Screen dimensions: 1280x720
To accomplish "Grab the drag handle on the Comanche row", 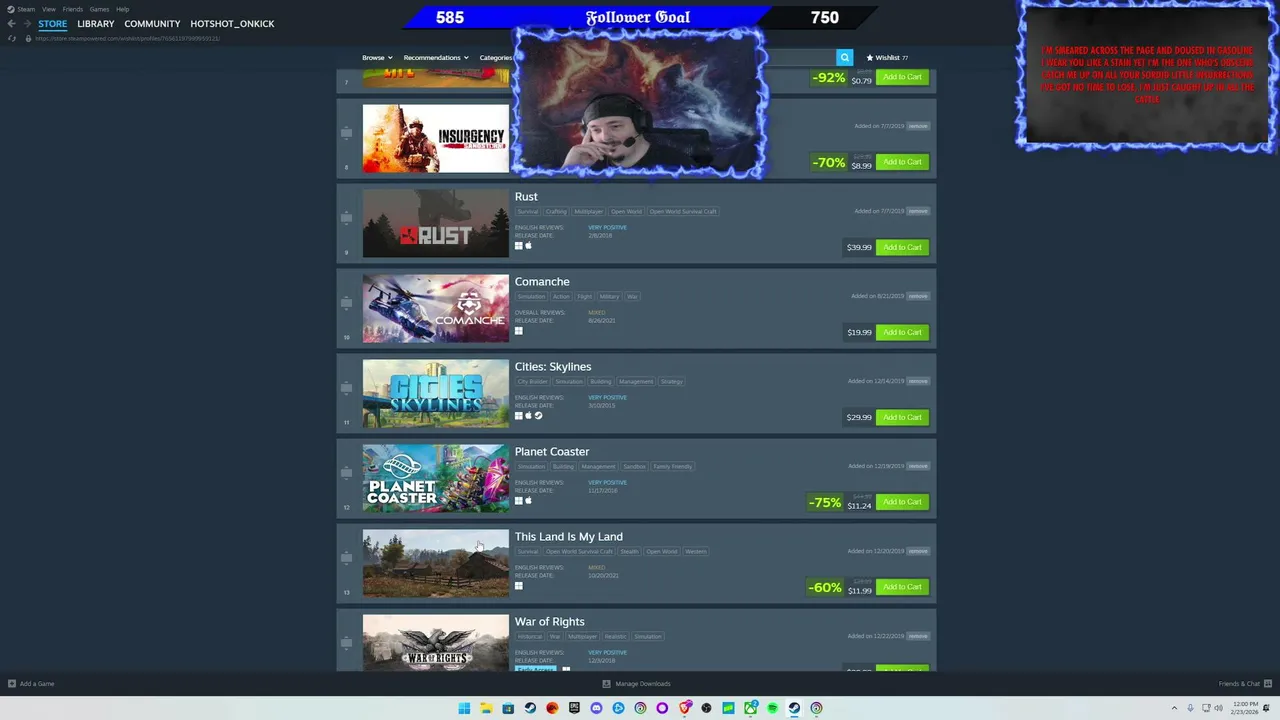I will coord(346,302).
